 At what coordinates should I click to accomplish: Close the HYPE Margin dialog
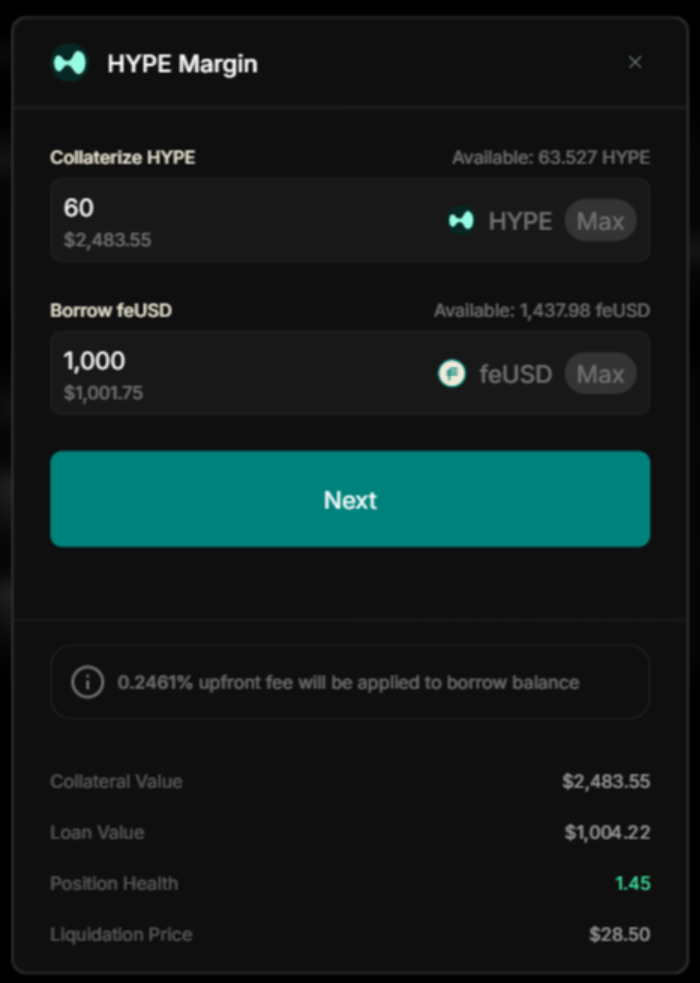pos(635,62)
